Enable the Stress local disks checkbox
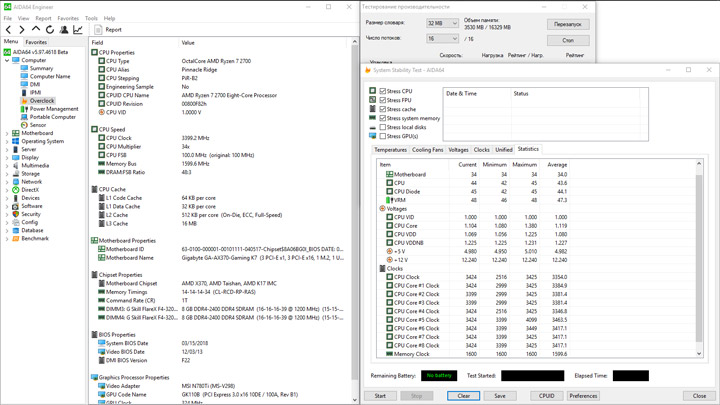 382,127
